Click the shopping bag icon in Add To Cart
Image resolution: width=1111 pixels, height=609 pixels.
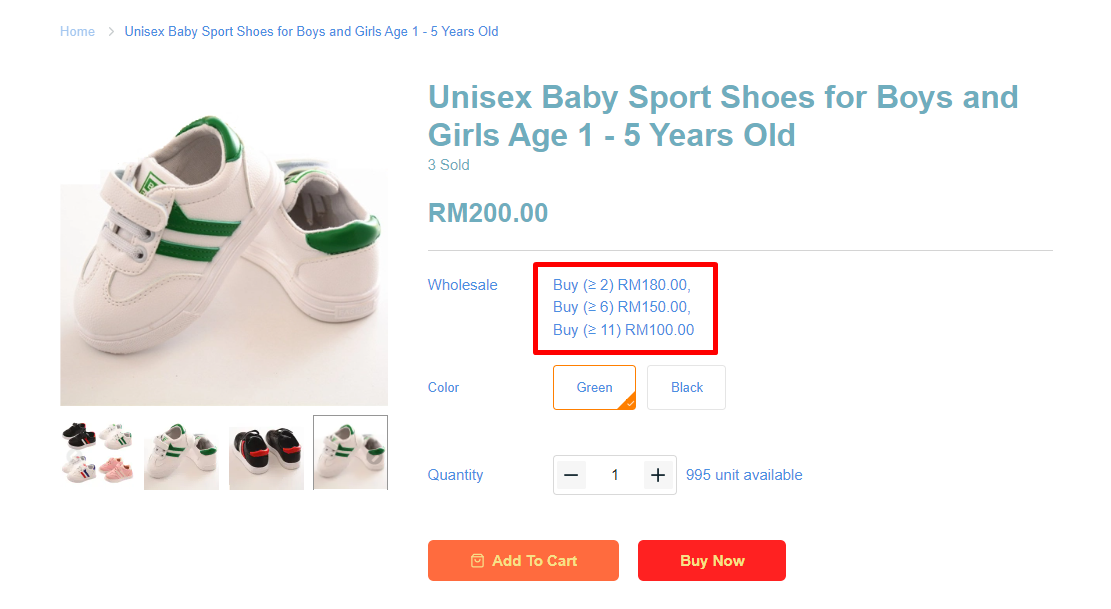(477, 561)
